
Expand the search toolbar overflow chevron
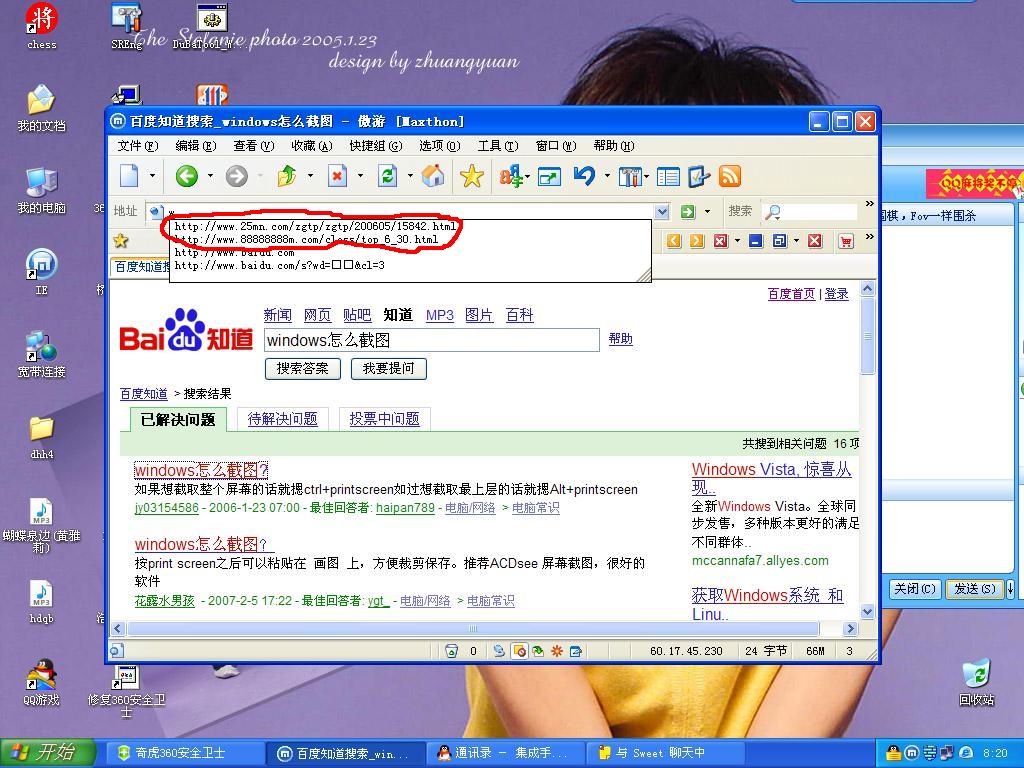(x=869, y=204)
